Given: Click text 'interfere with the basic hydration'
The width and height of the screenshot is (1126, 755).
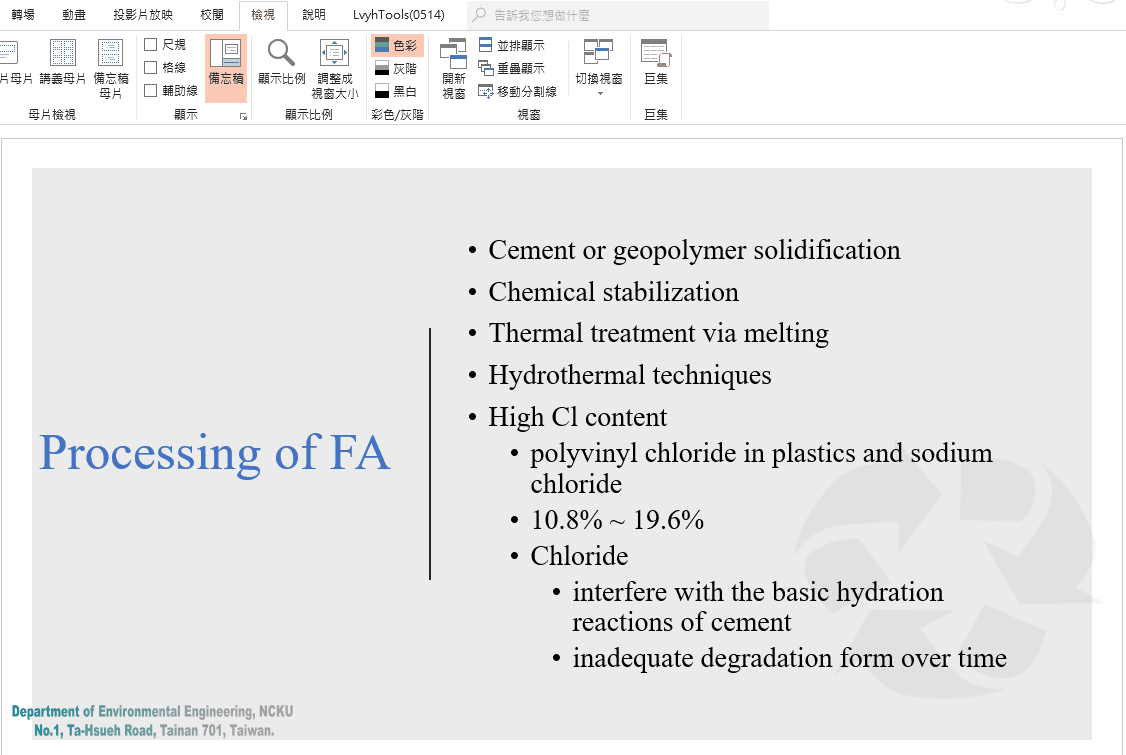Looking at the screenshot, I should pyautogui.click(x=758, y=592).
